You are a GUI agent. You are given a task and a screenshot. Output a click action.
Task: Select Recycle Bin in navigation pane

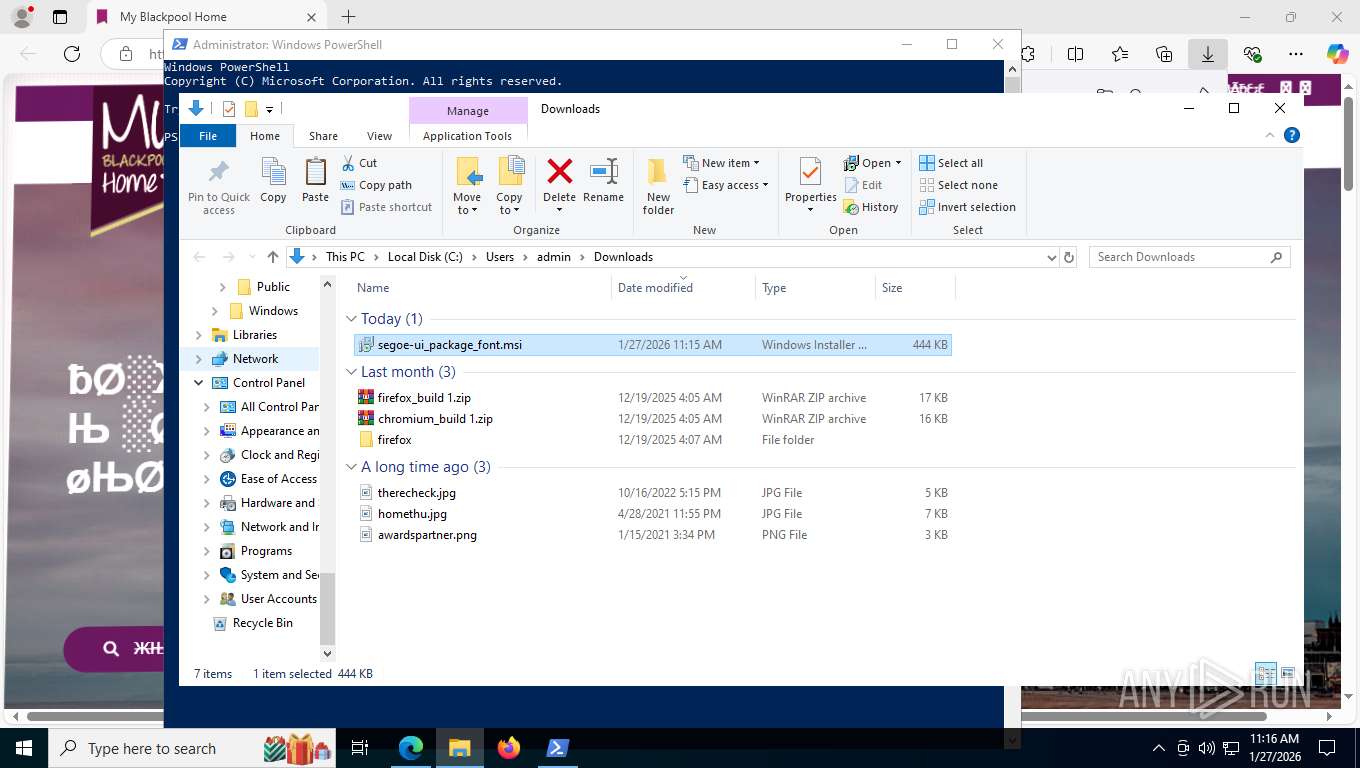[262, 623]
